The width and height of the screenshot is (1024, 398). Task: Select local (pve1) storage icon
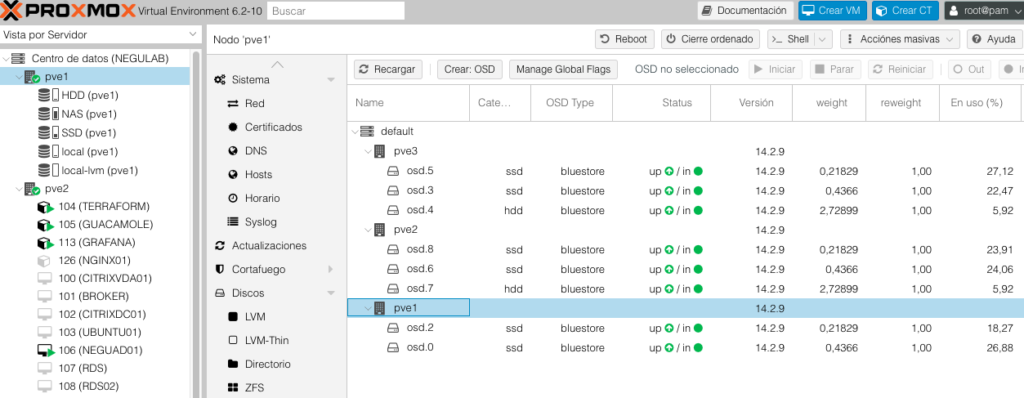48,152
